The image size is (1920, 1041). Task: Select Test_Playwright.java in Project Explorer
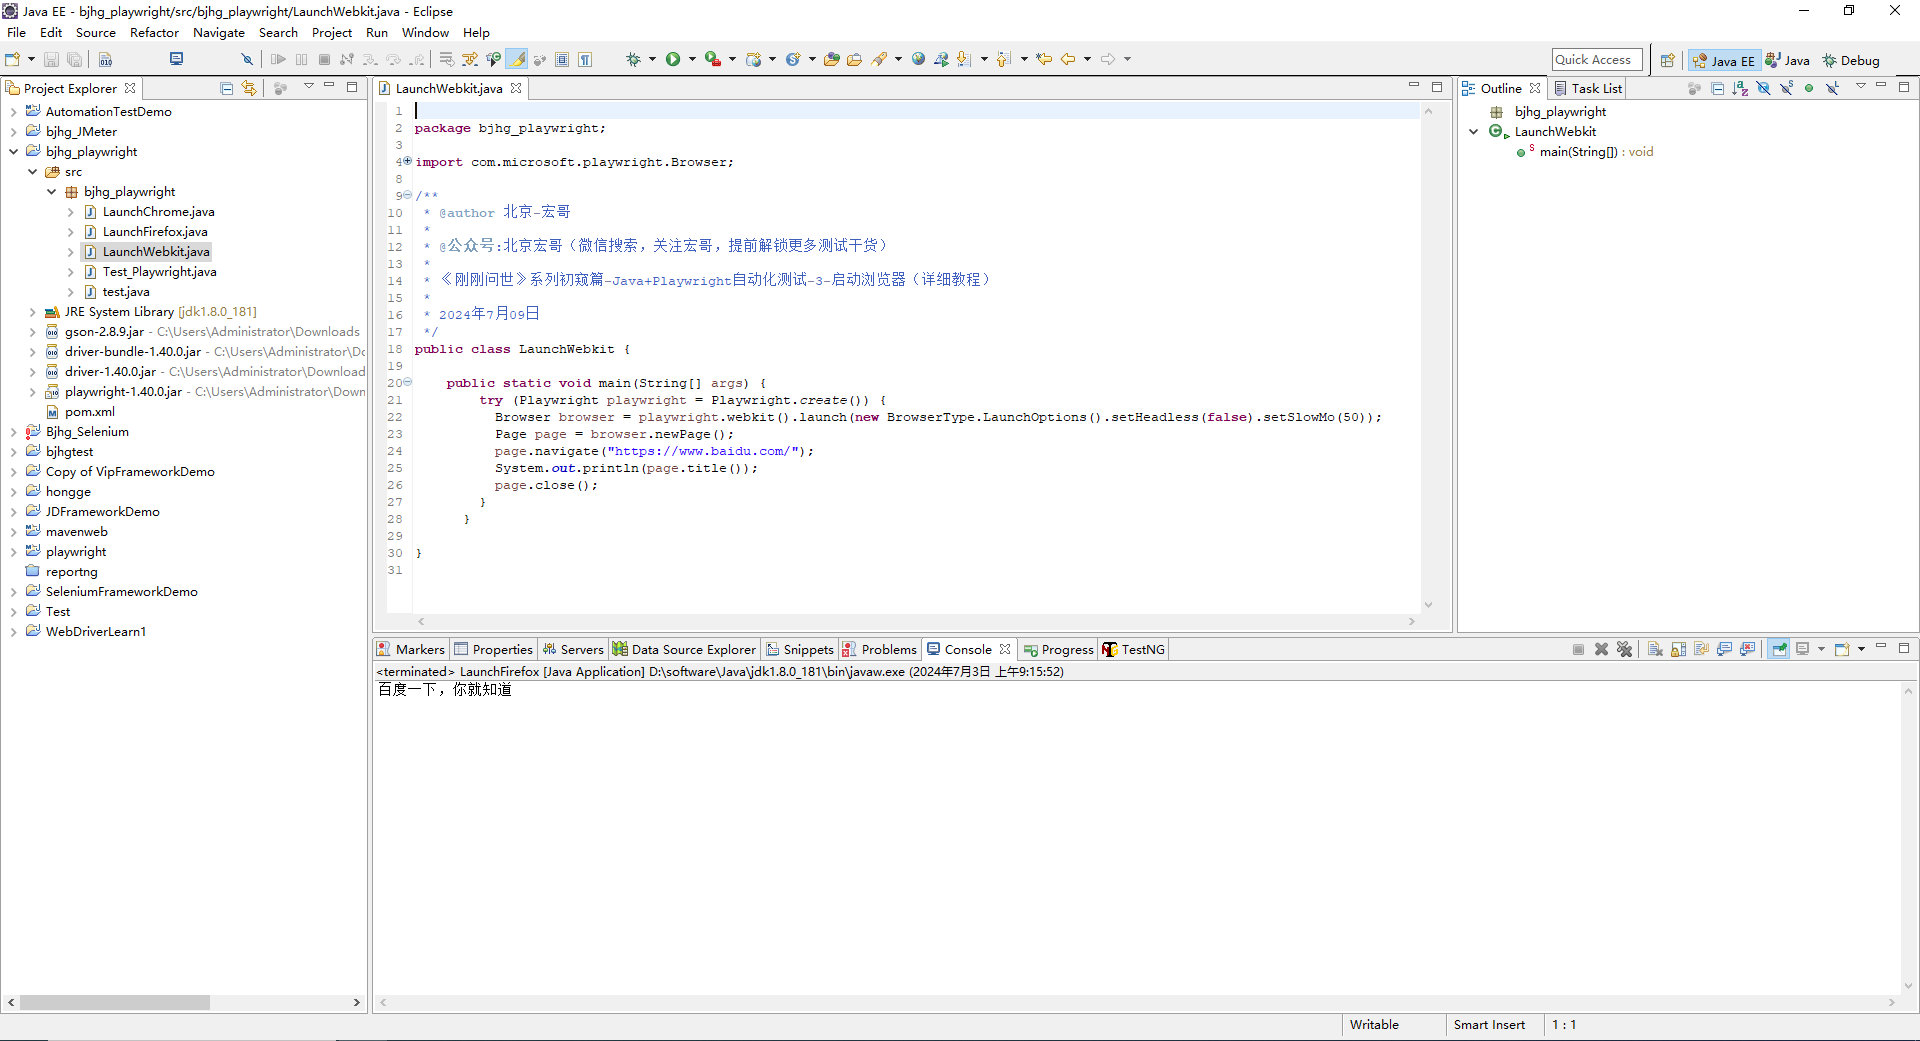tap(159, 272)
